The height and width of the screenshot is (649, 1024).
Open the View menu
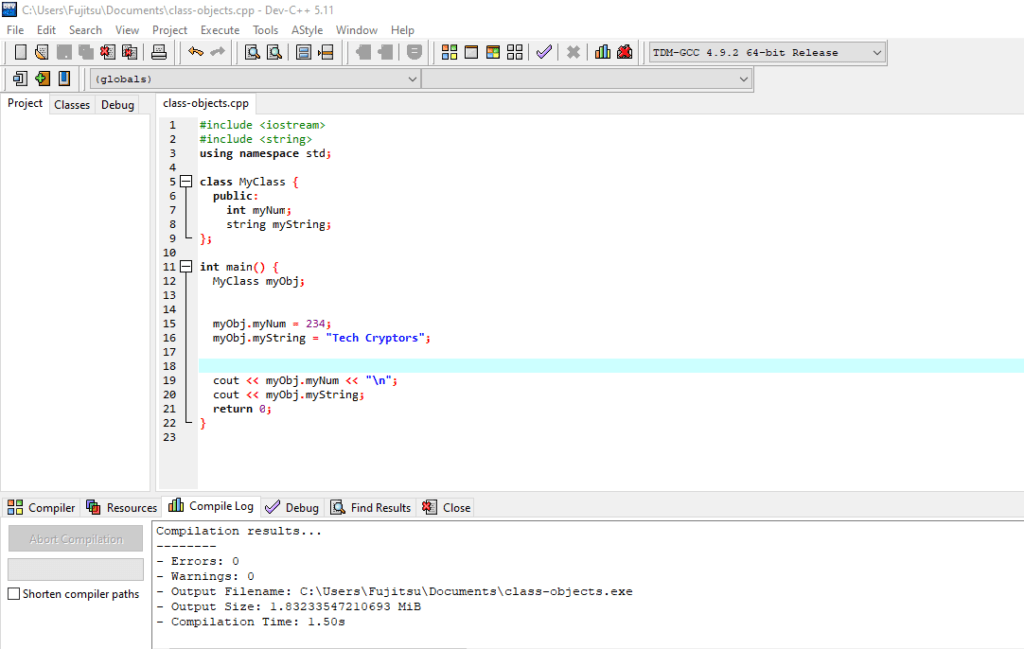[127, 30]
